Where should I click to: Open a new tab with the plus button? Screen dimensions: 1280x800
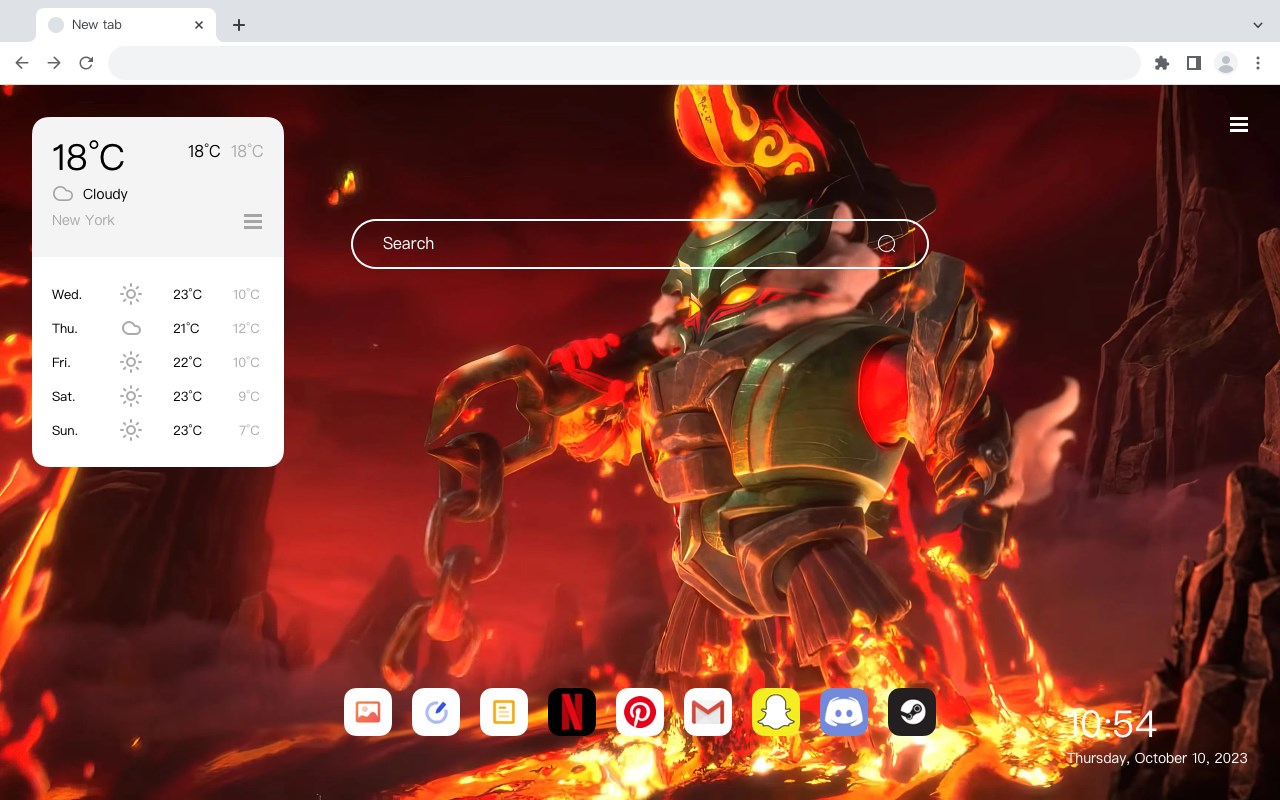238,25
